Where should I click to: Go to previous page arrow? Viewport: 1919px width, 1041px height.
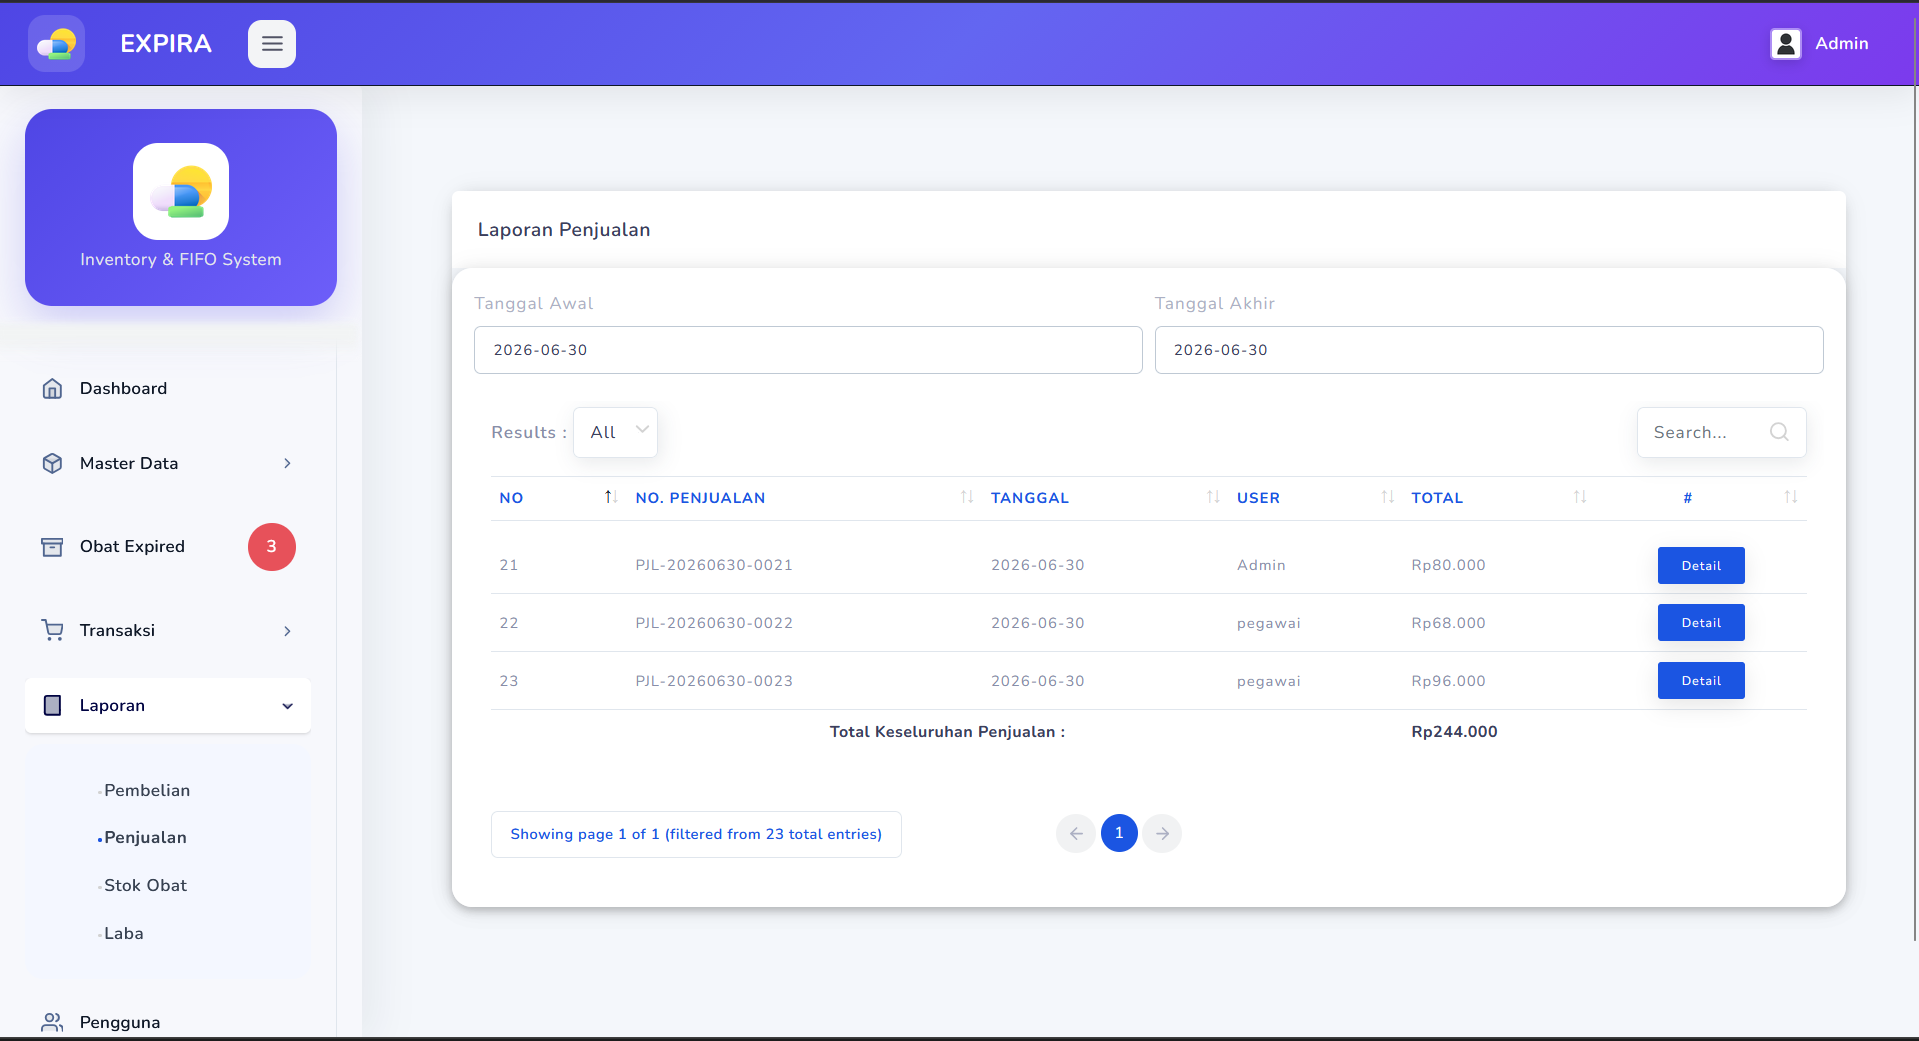1076,833
